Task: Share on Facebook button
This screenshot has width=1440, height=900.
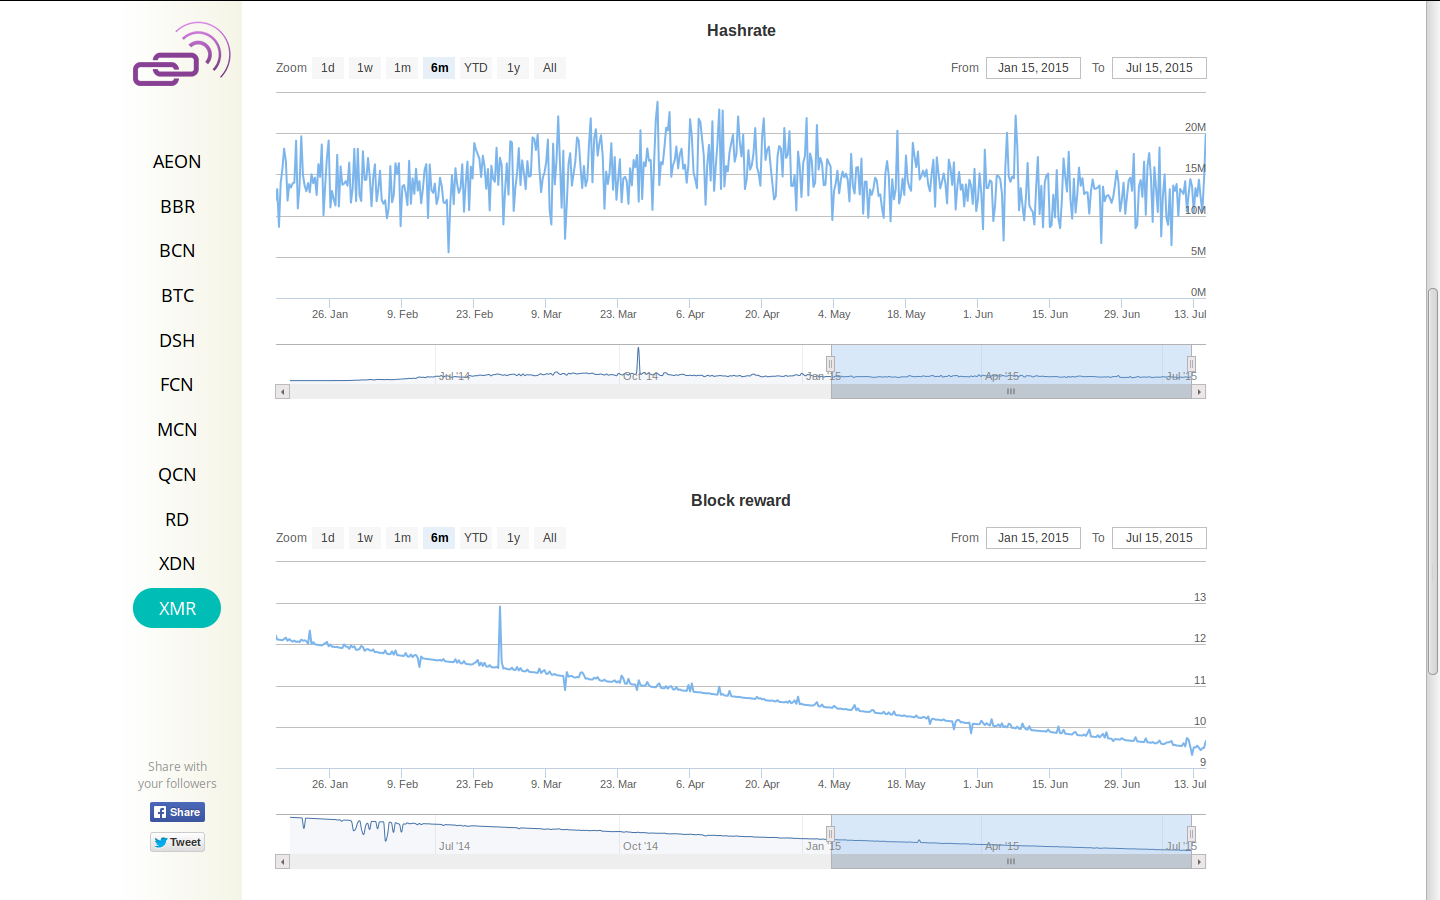Action: click(x=177, y=812)
